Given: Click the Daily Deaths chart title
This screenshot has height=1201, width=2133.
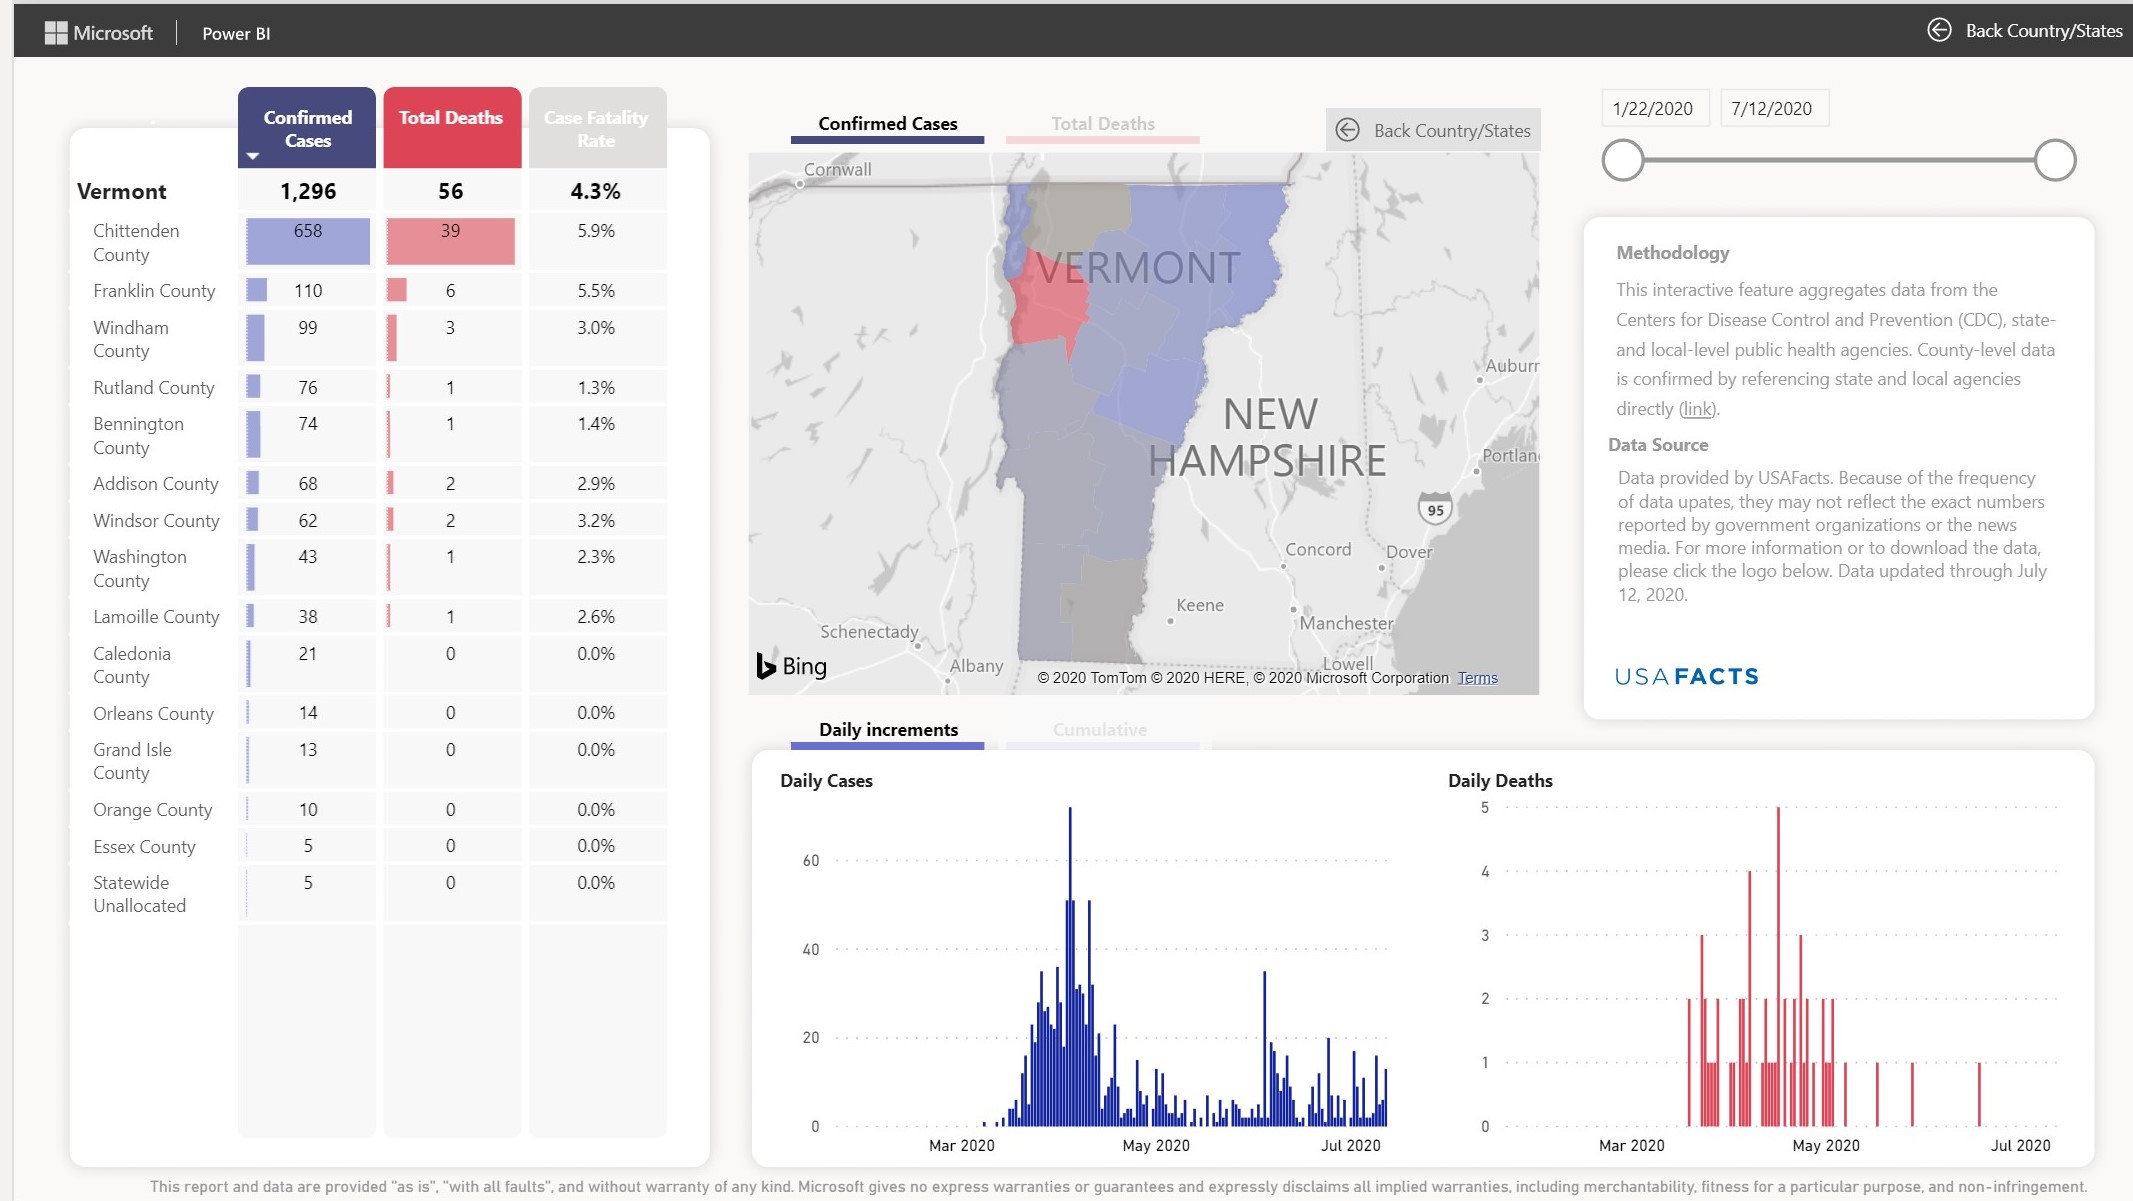Looking at the screenshot, I should [x=1500, y=781].
